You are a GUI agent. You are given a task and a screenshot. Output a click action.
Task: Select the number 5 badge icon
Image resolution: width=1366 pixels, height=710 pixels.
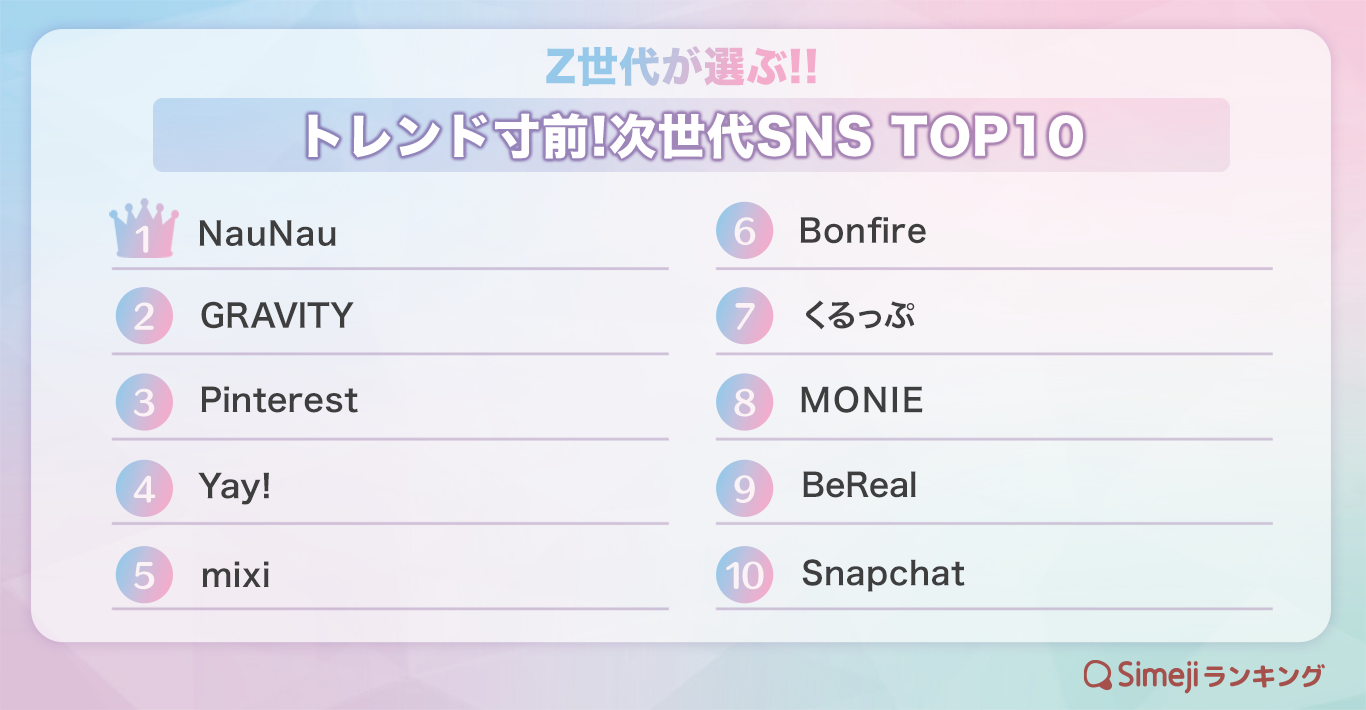pyautogui.click(x=144, y=576)
